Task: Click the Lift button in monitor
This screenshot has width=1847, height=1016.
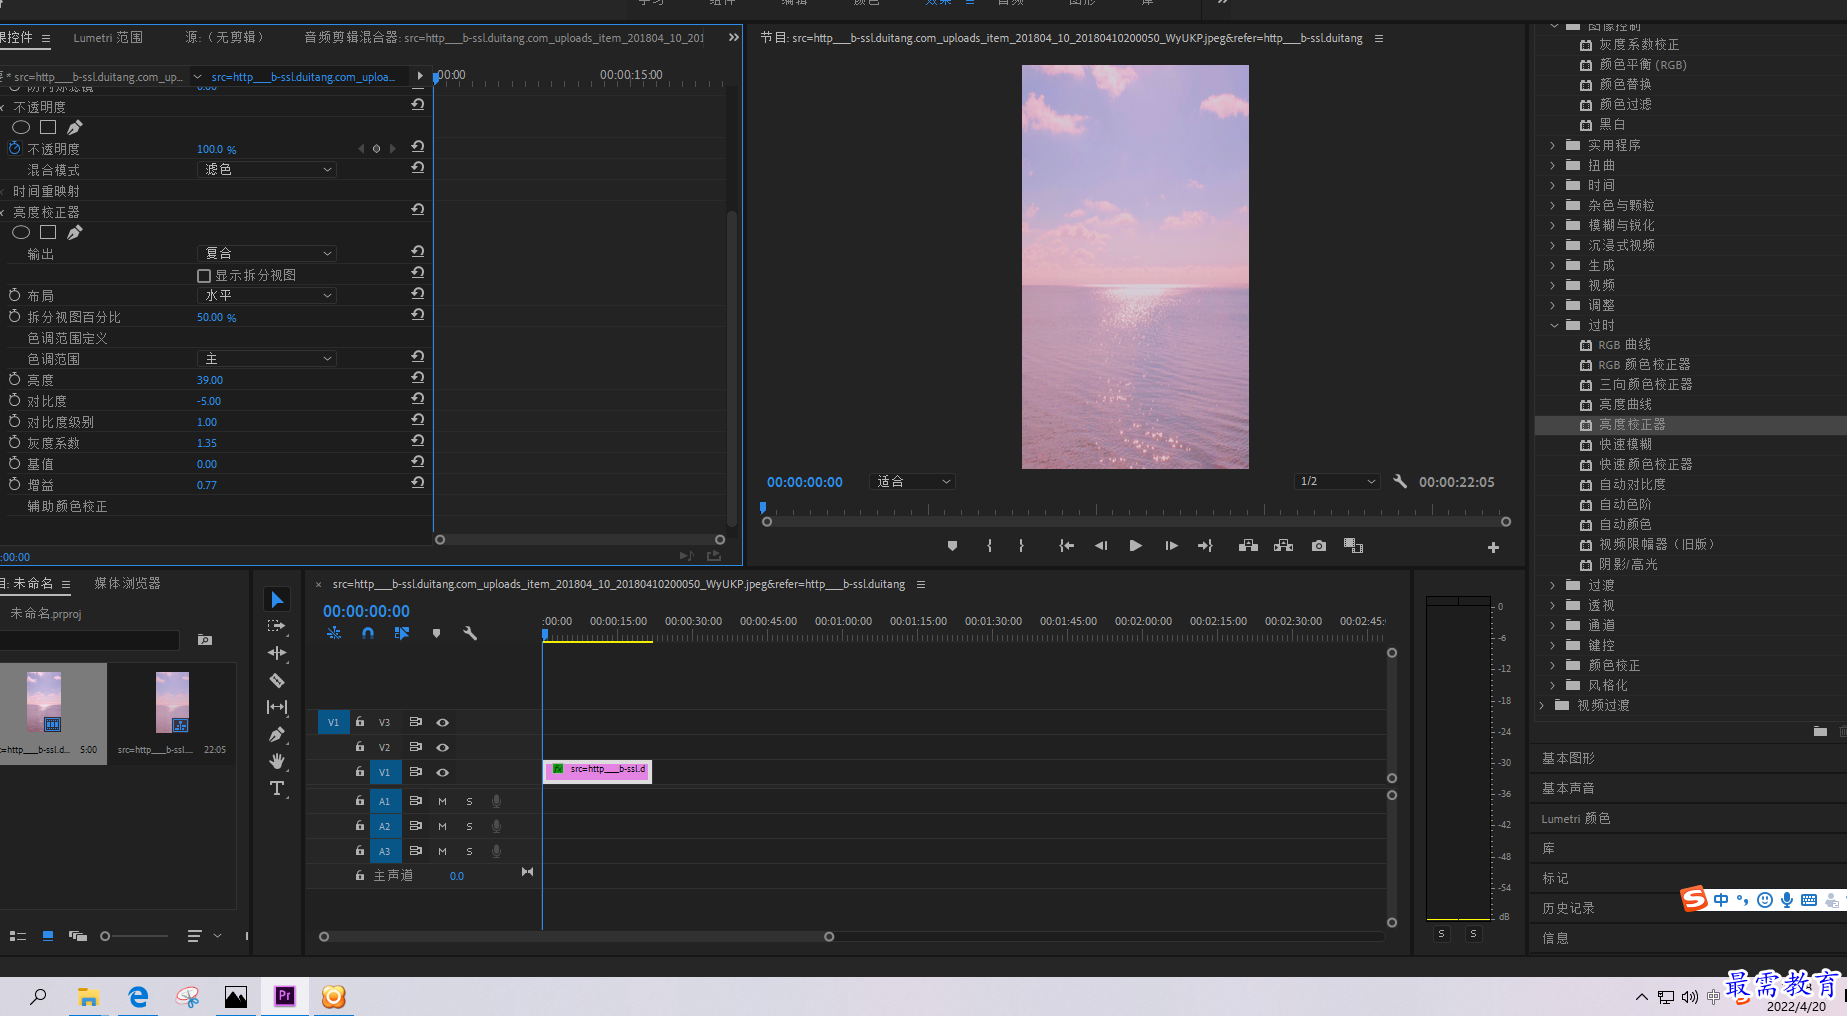Action: (1248, 546)
